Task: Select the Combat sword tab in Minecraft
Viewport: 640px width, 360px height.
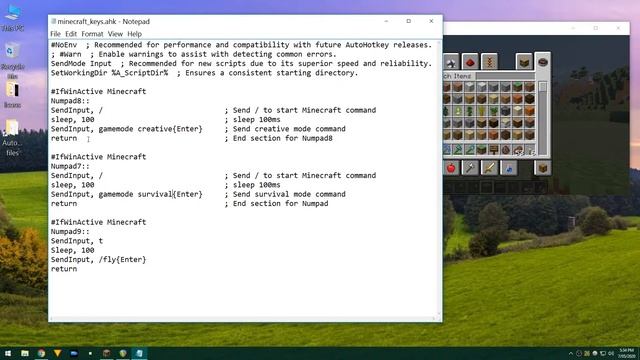Action: point(489,168)
